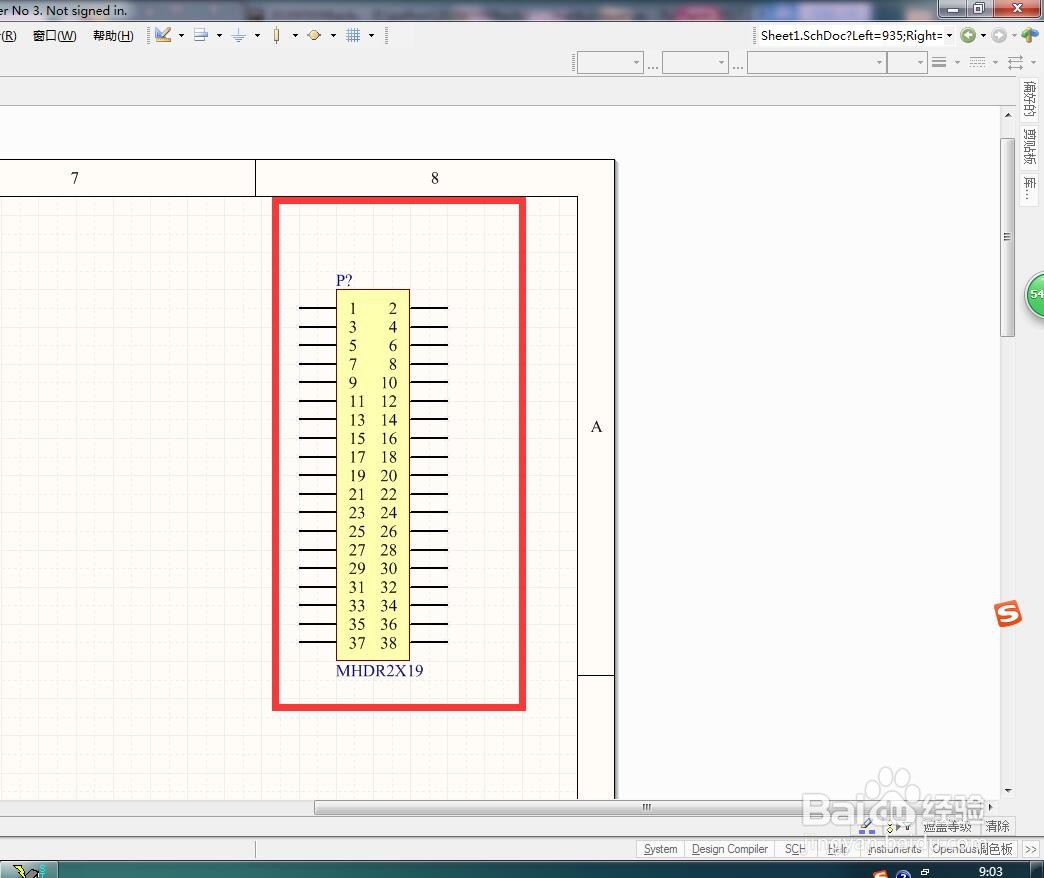Open the dashed line style icon
Viewport: 1044px width, 878px height.
[977, 63]
